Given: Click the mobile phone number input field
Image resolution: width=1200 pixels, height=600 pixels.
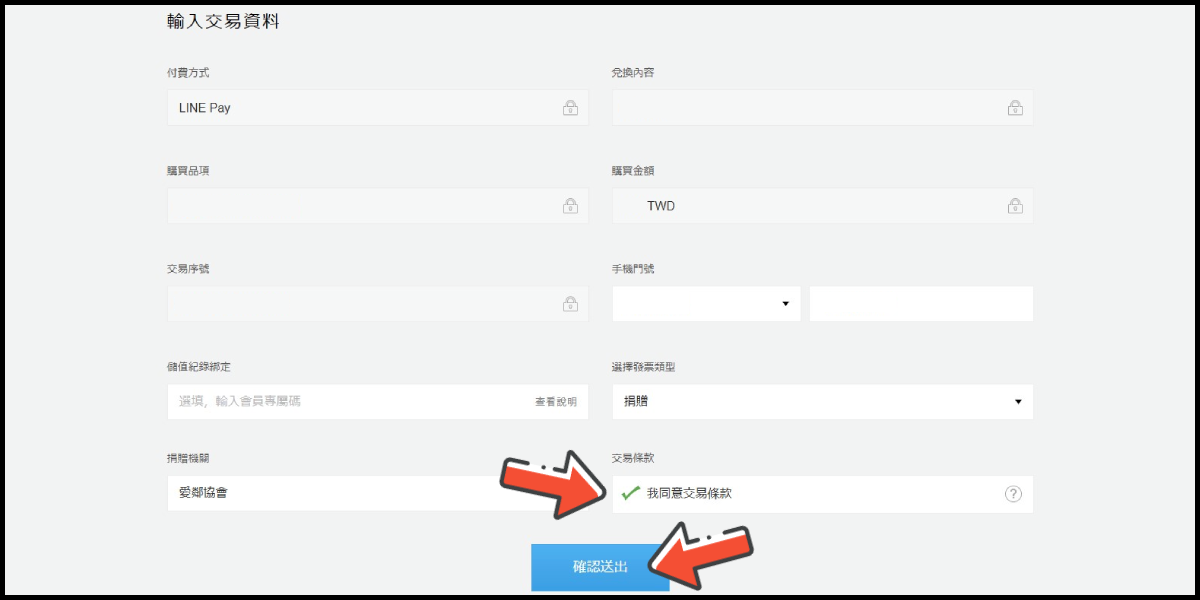Looking at the screenshot, I should [x=921, y=304].
